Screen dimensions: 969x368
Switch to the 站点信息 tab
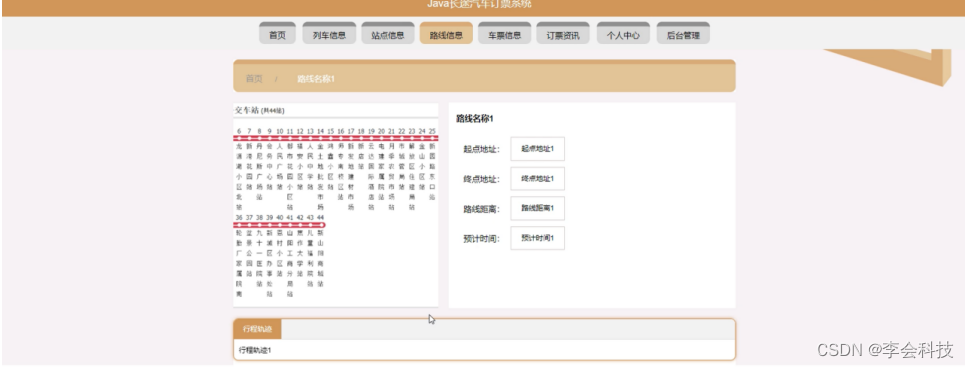coord(388,34)
